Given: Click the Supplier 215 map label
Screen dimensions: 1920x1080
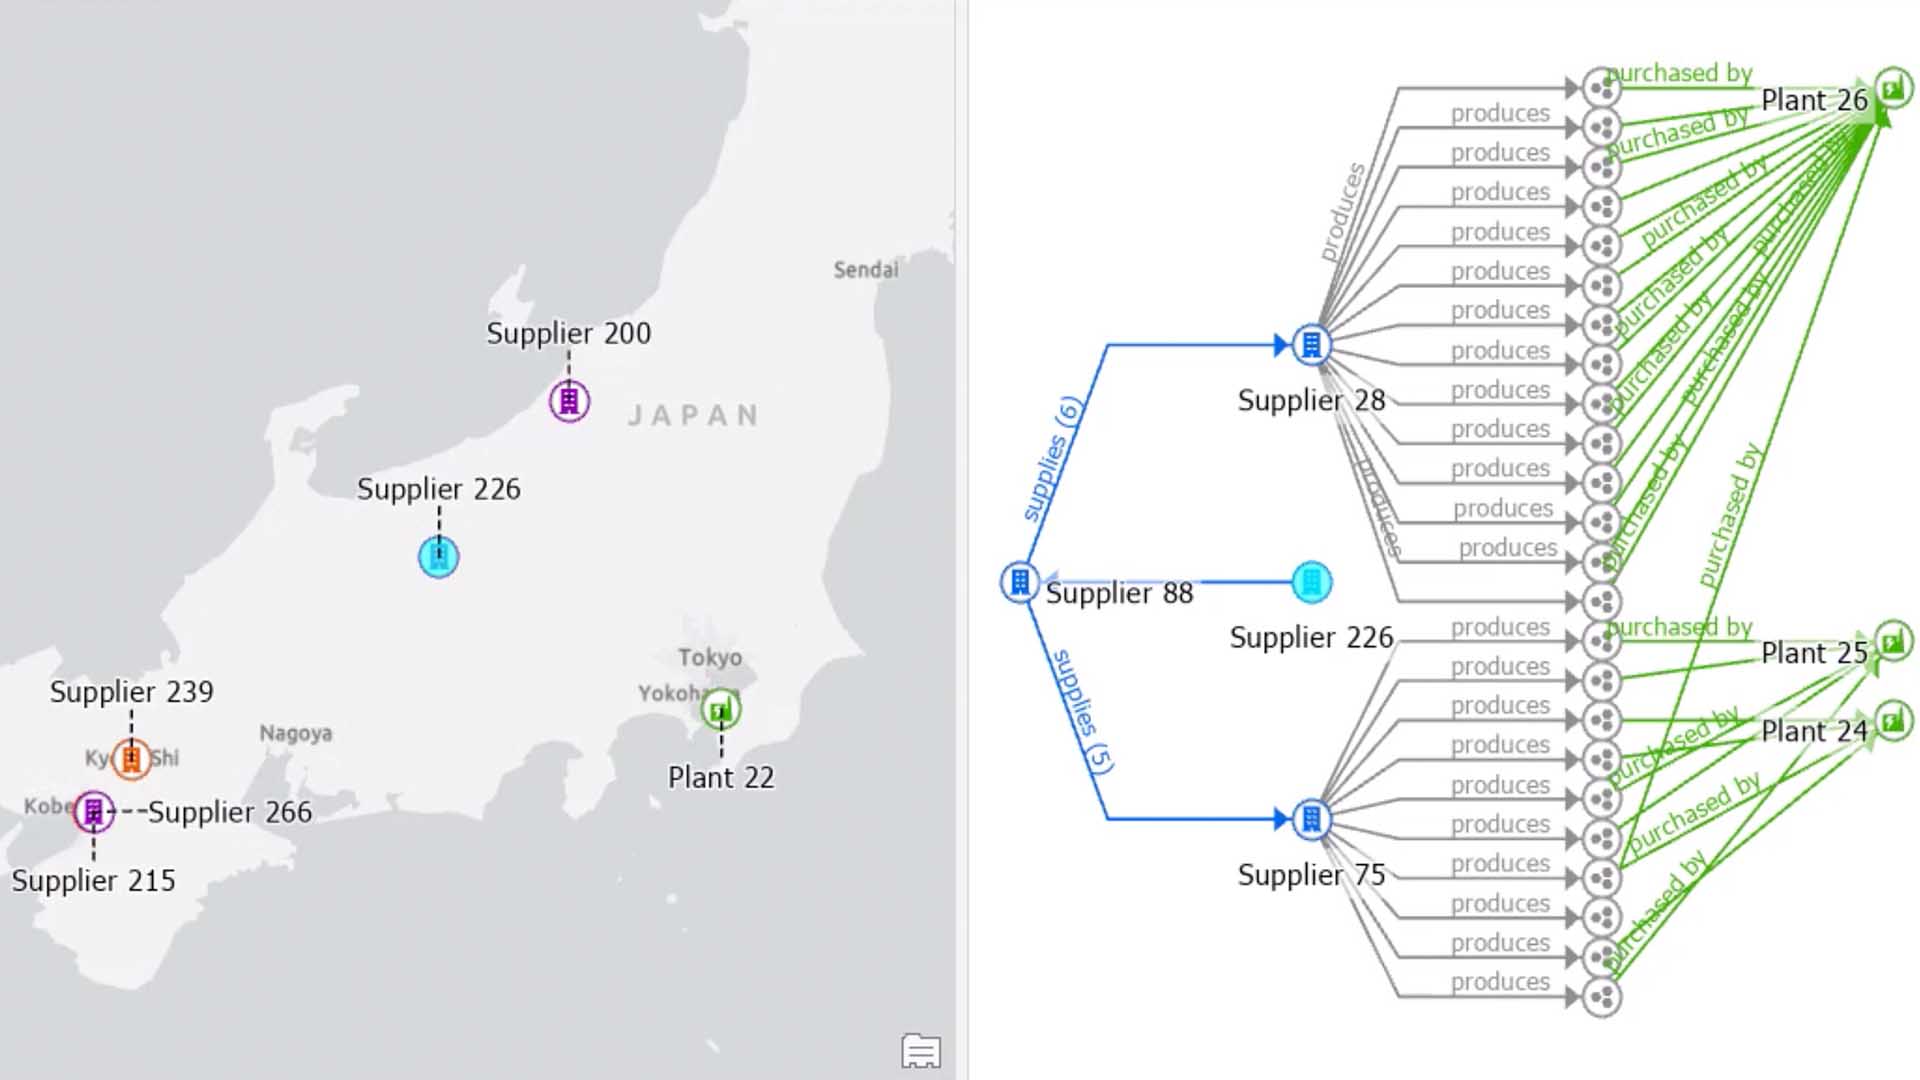Looking at the screenshot, I should 93,881.
